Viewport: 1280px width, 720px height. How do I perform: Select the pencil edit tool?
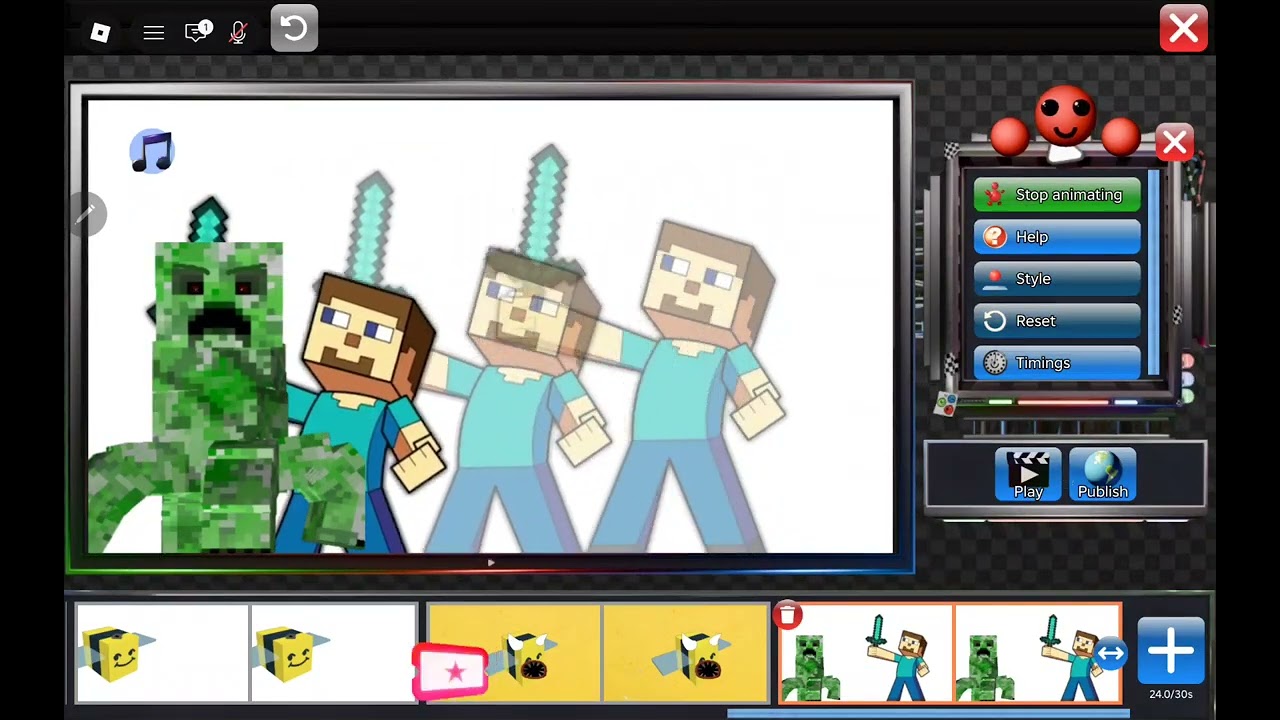pyautogui.click(x=86, y=213)
